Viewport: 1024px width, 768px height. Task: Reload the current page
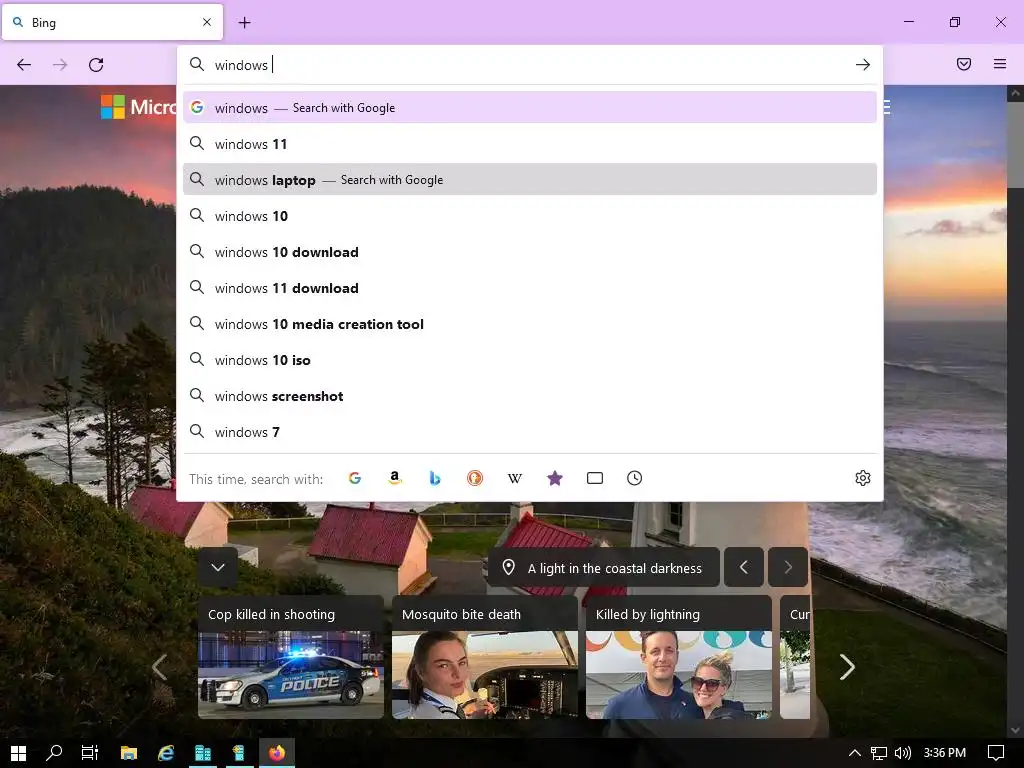(96, 65)
